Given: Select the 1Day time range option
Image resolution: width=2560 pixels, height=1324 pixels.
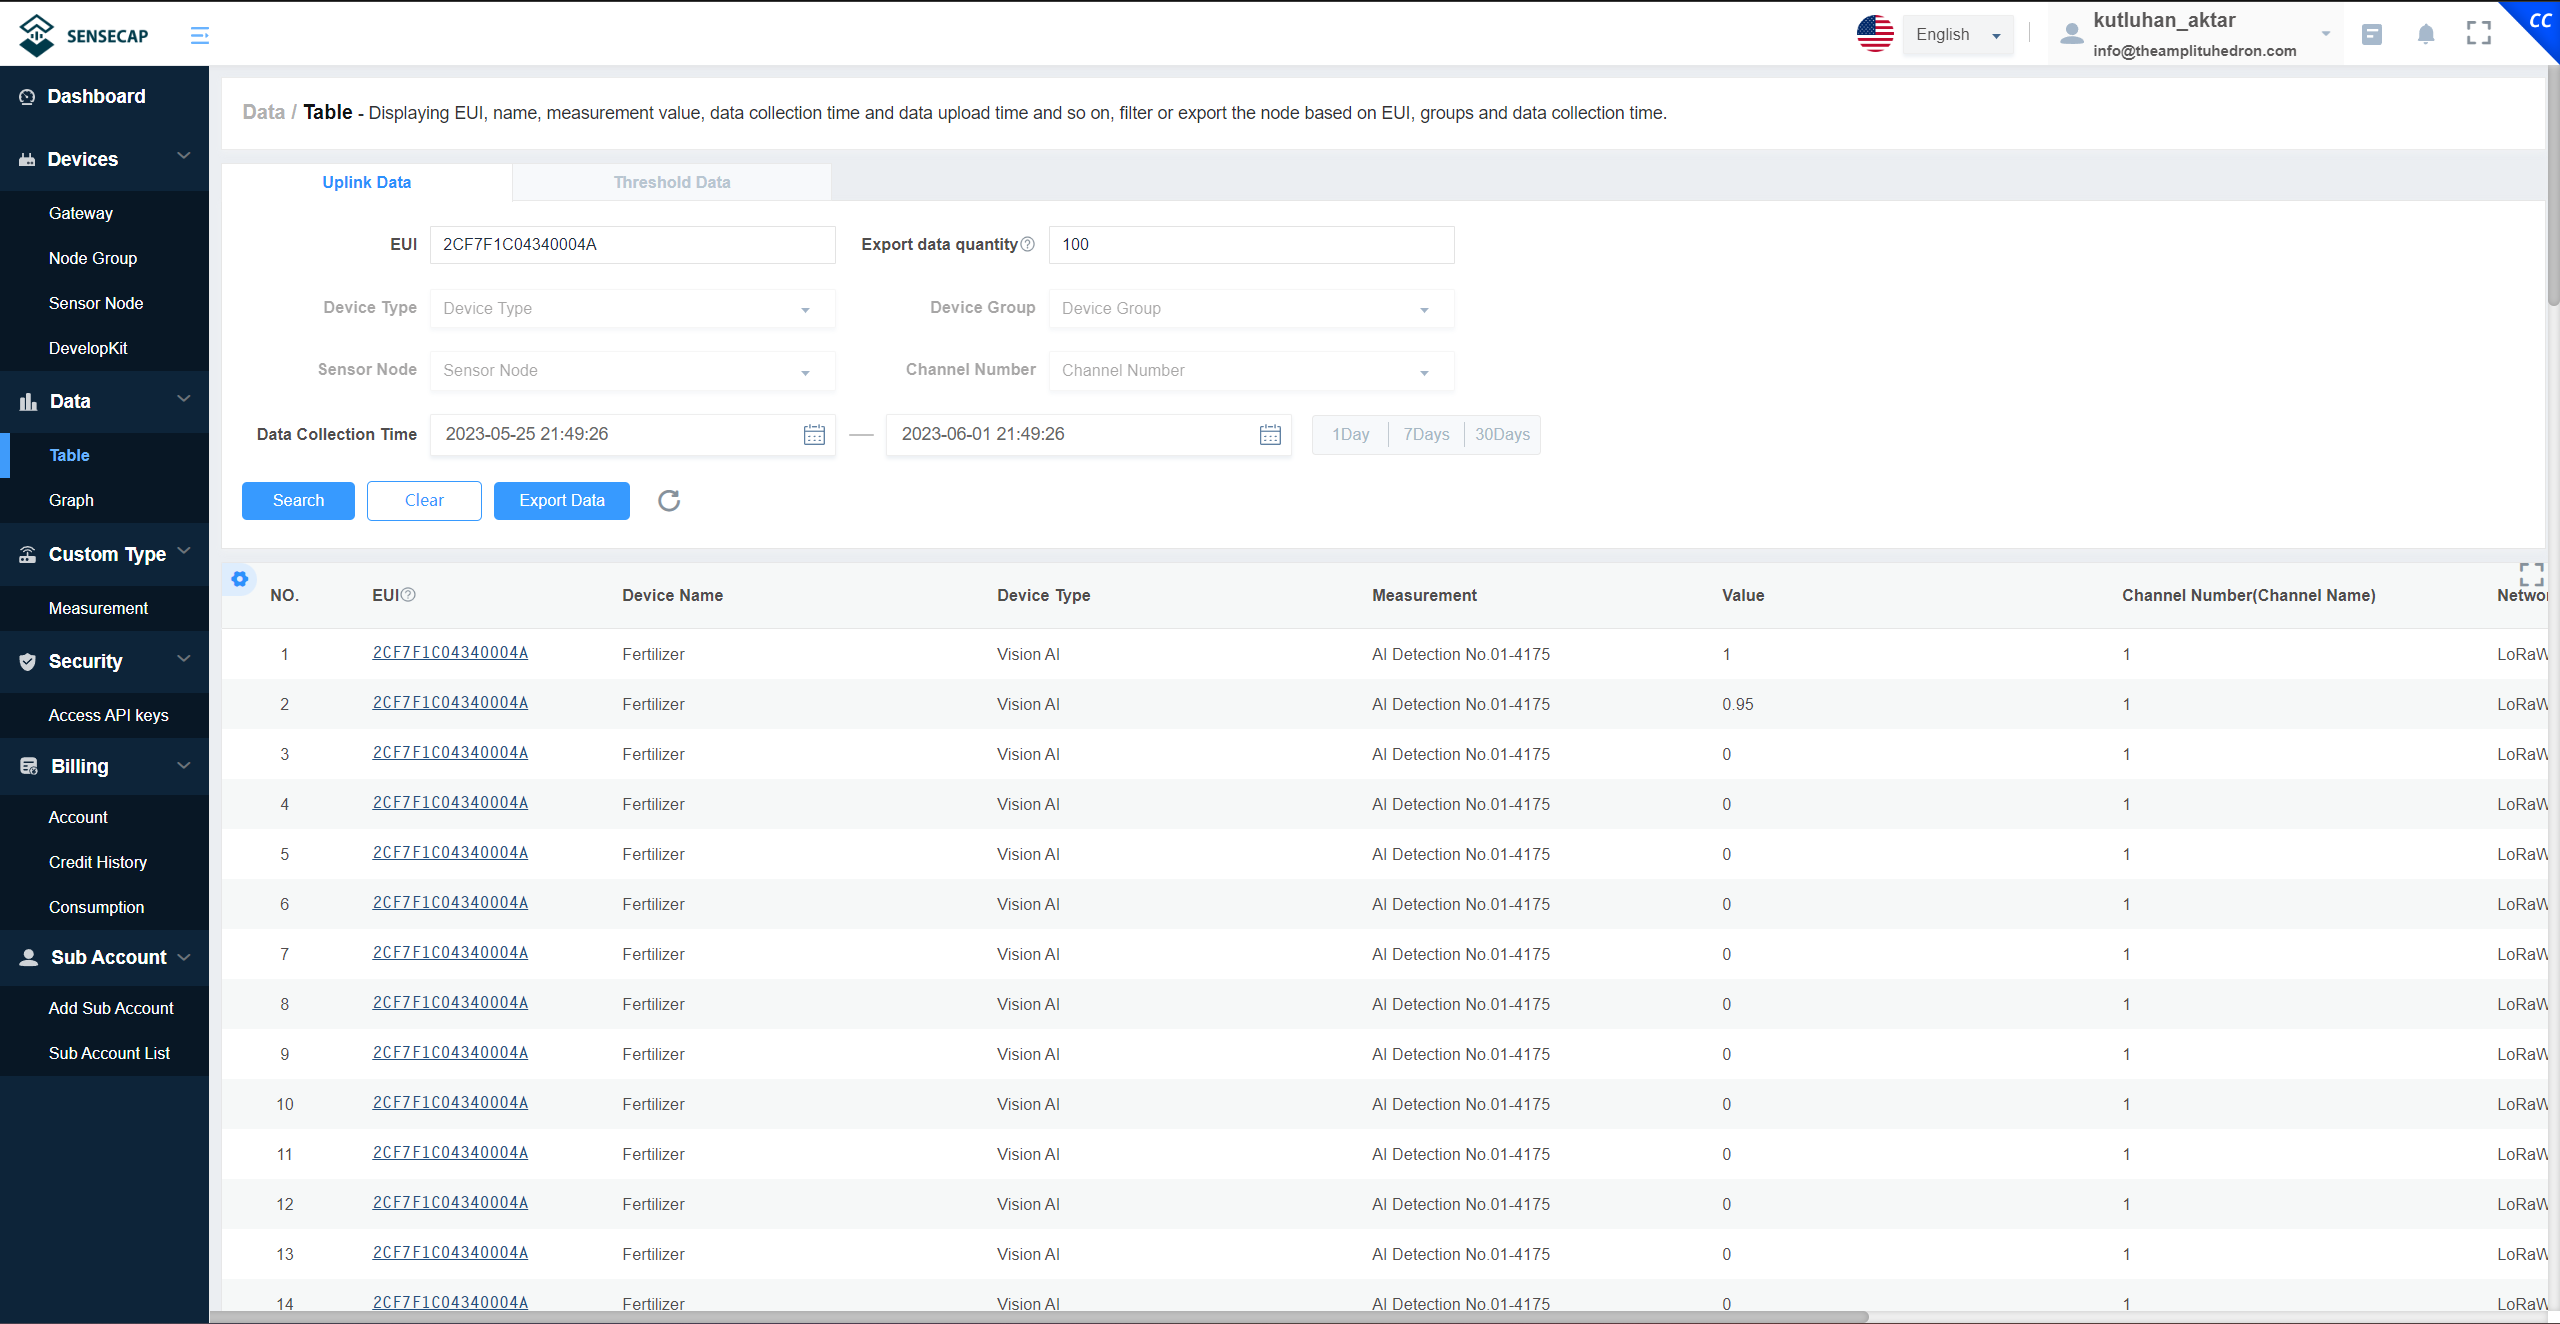Looking at the screenshot, I should [x=1350, y=434].
